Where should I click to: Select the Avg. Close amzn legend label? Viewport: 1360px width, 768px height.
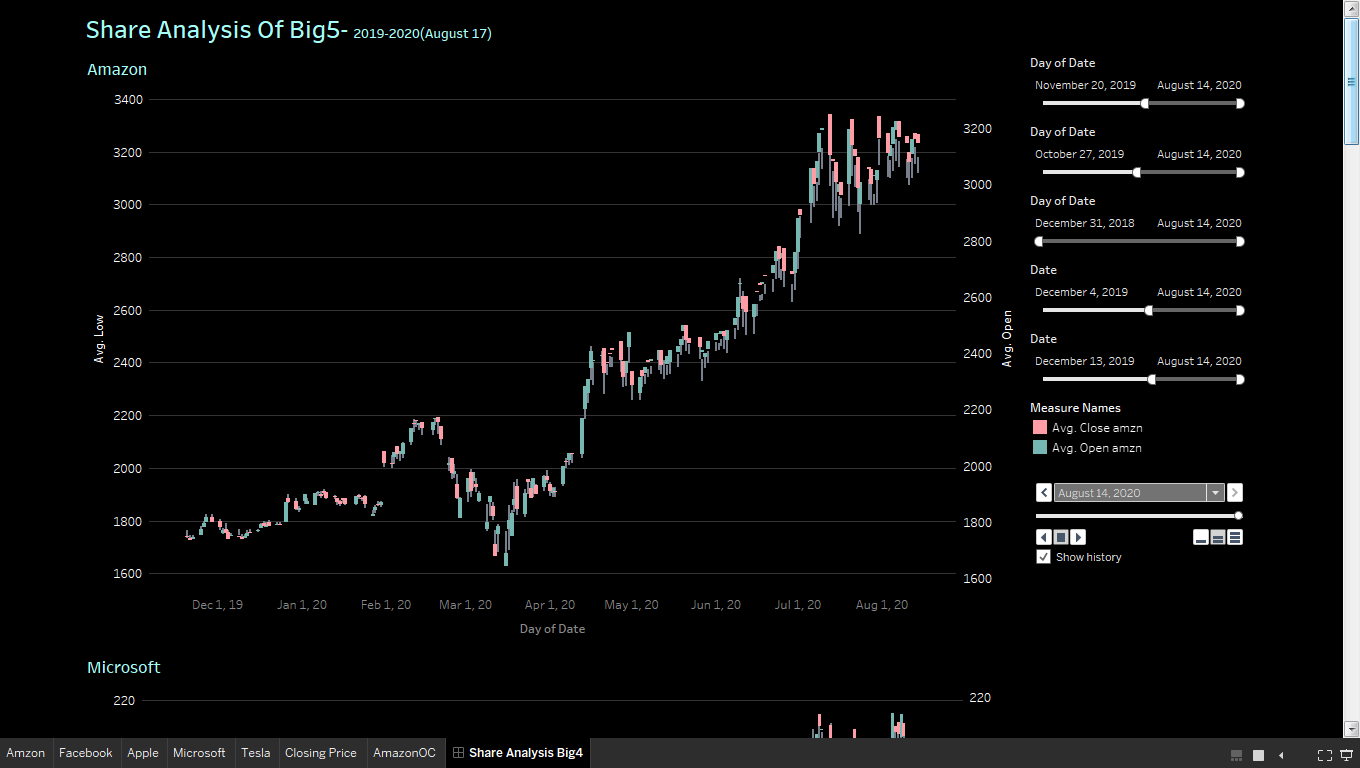click(x=1097, y=428)
